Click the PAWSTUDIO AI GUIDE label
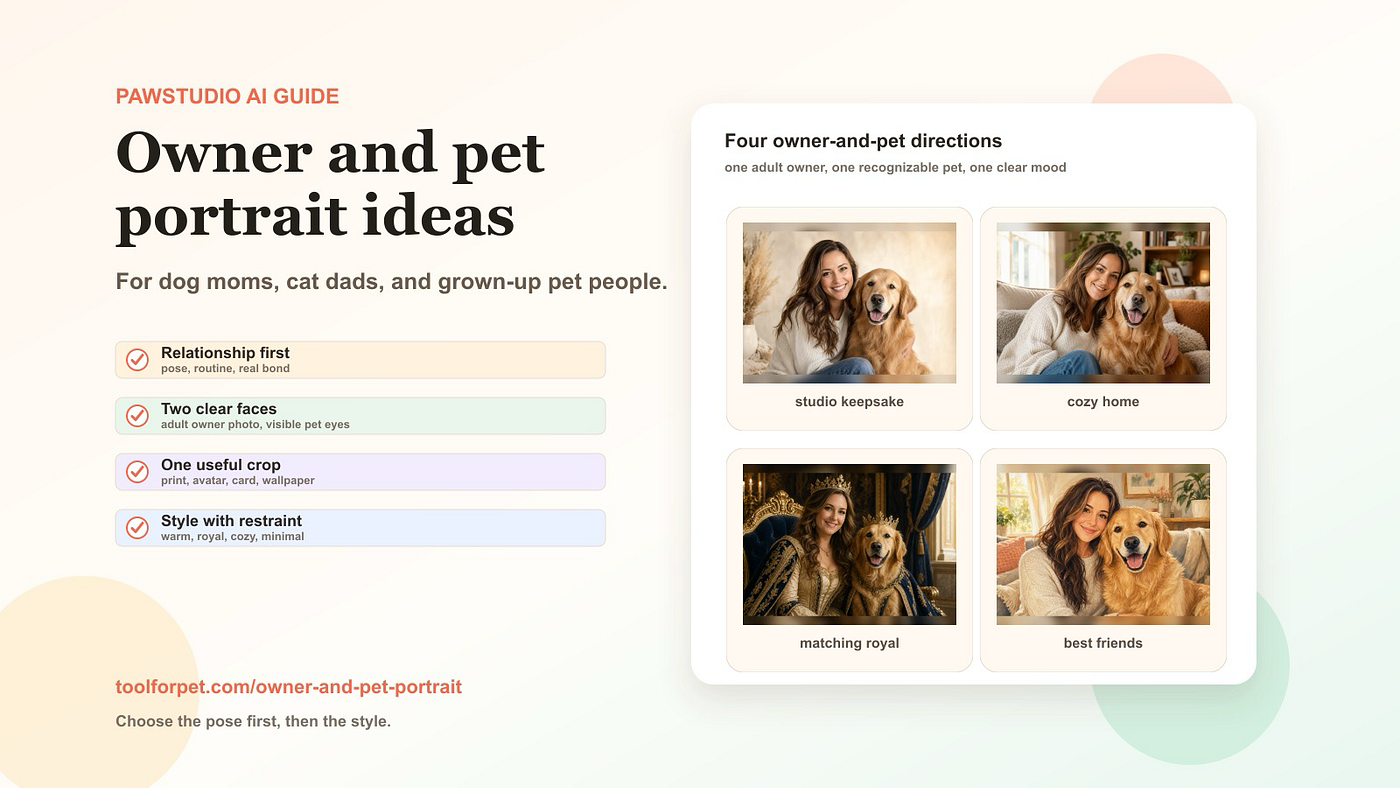The height and width of the screenshot is (788, 1400). (x=227, y=97)
